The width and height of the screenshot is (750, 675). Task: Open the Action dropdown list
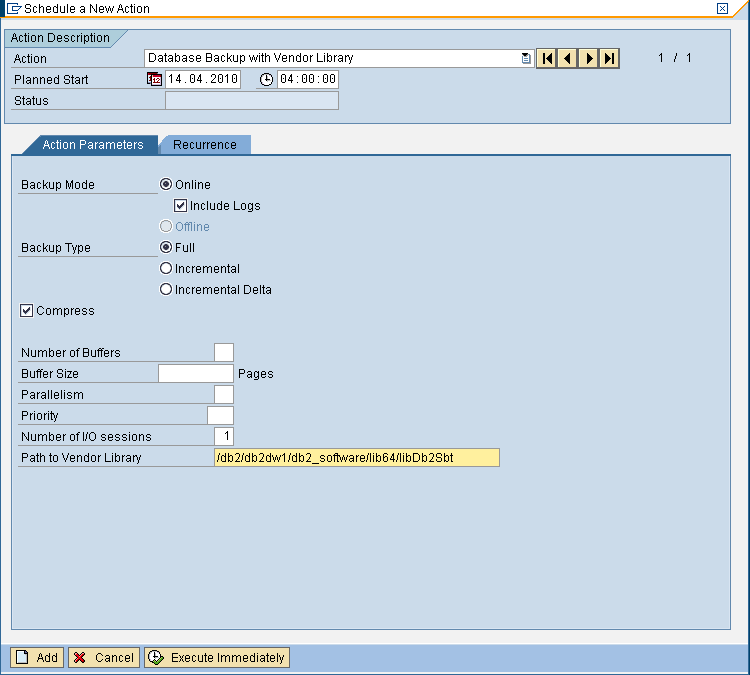[x=526, y=59]
